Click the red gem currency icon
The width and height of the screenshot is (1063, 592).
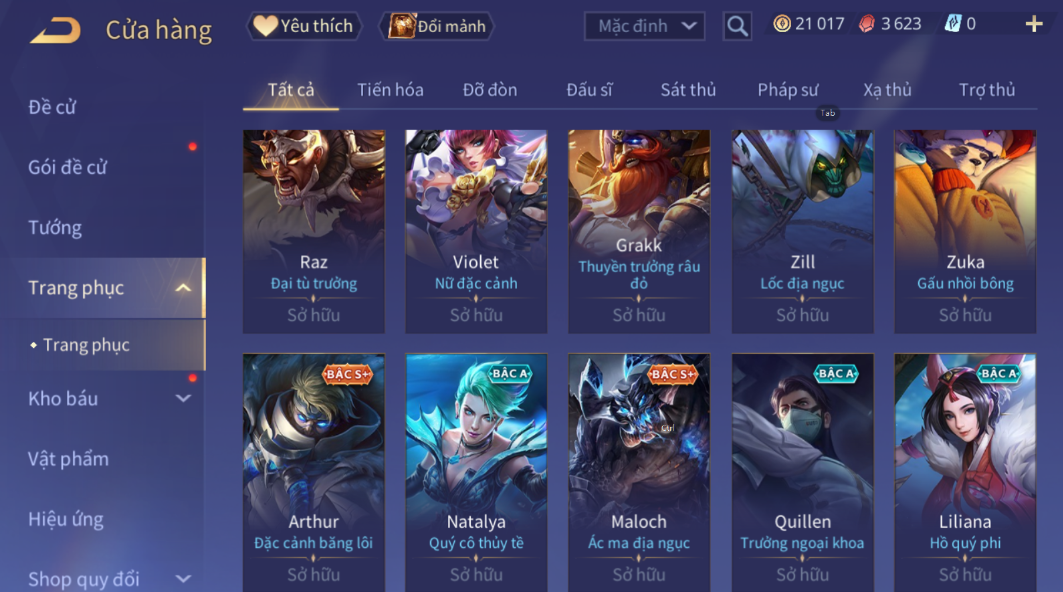point(866,24)
